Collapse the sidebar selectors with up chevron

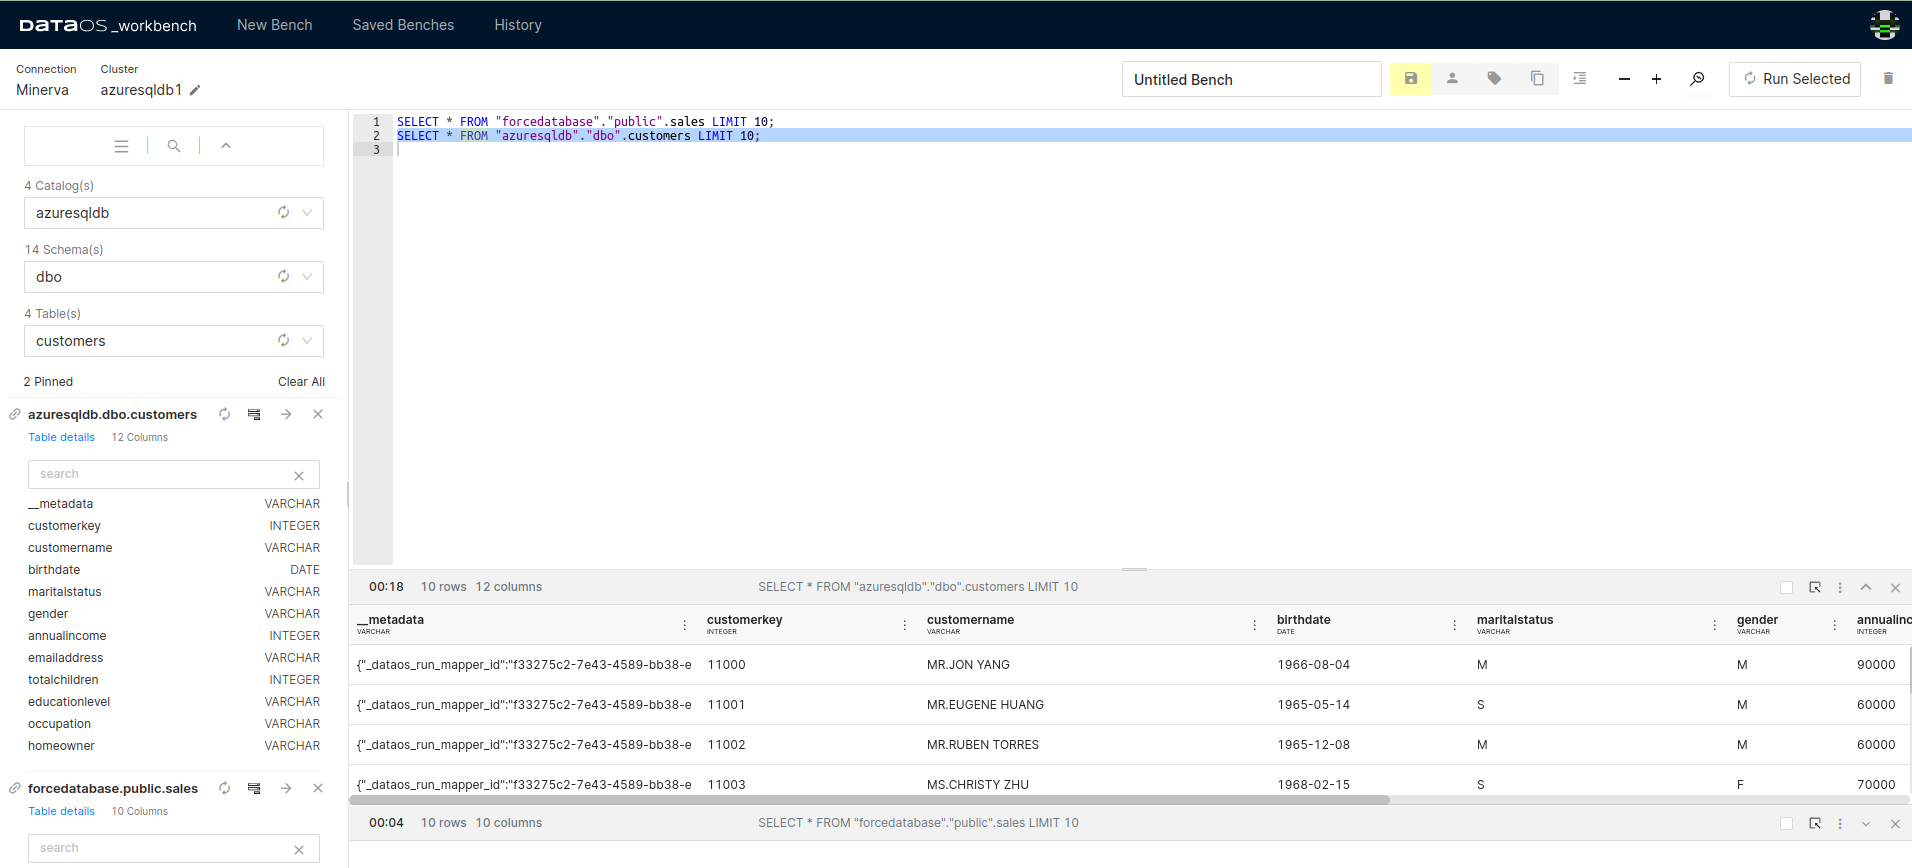coord(226,146)
